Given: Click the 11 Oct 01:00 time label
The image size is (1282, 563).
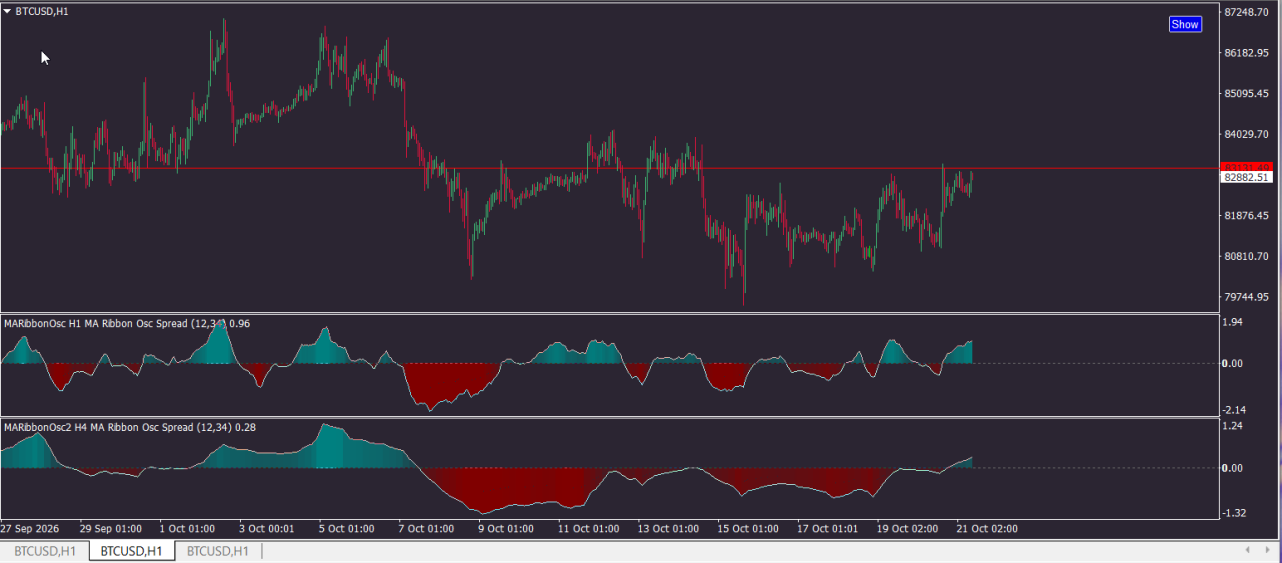Looking at the screenshot, I should 588,529.
